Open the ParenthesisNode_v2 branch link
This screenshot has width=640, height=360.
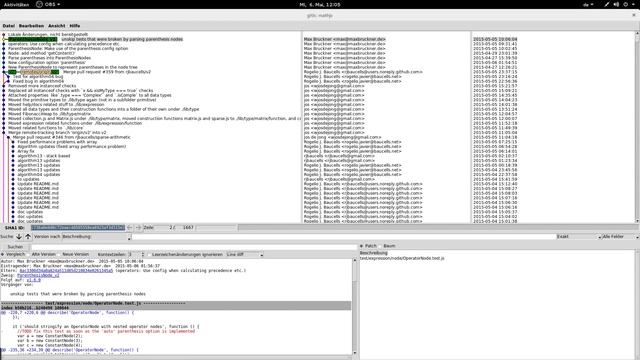tap(38, 275)
